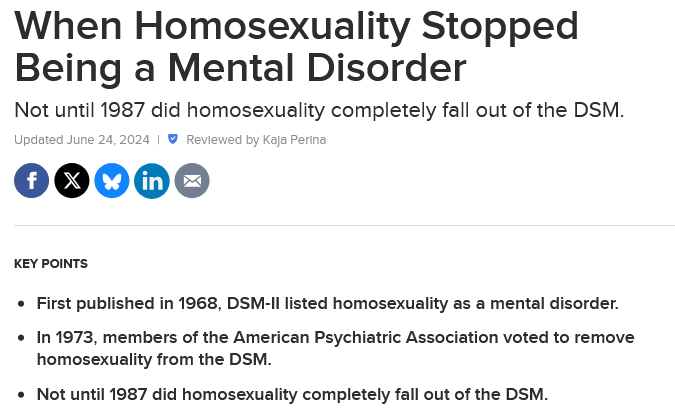Share the article on Facebook
The width and height of the screenshot is (675, 420).
(31, 180)
